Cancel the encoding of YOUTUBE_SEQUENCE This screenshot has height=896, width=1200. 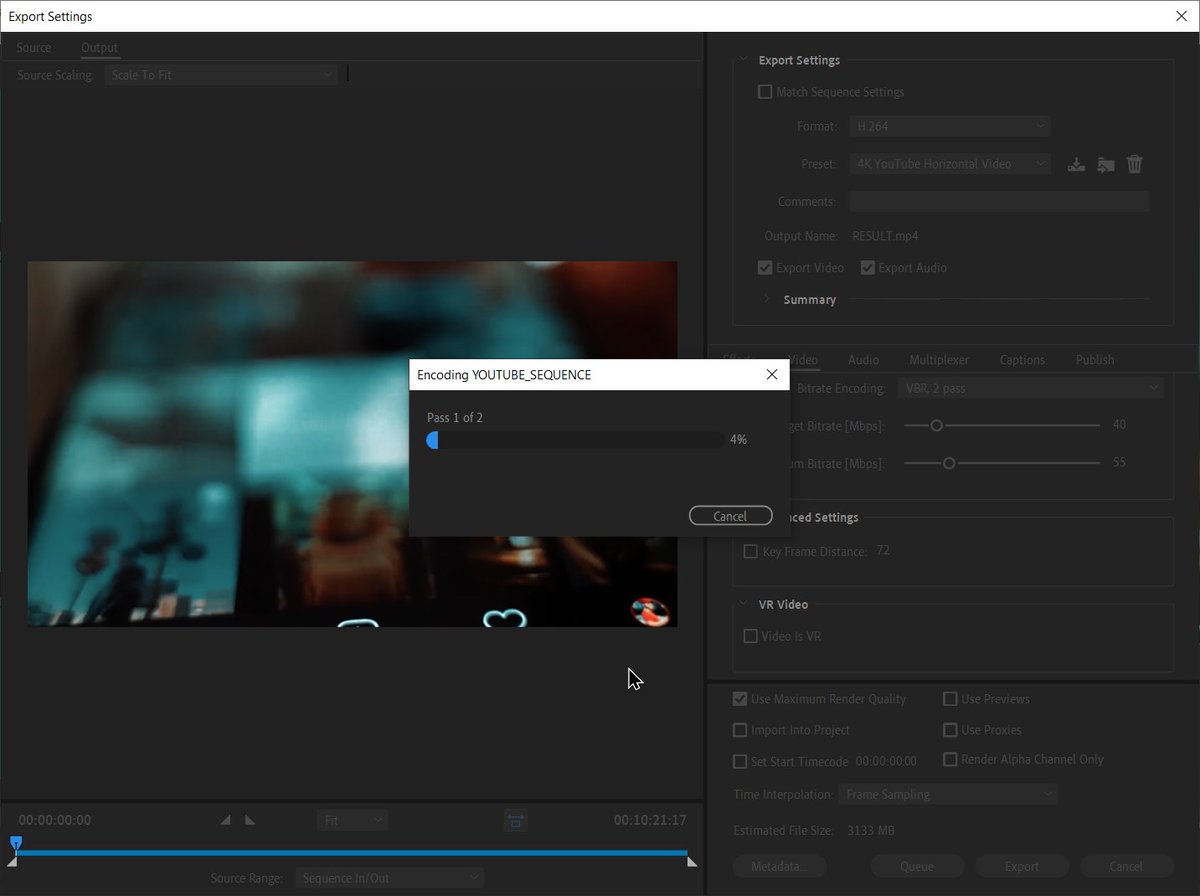pos(730,515)
